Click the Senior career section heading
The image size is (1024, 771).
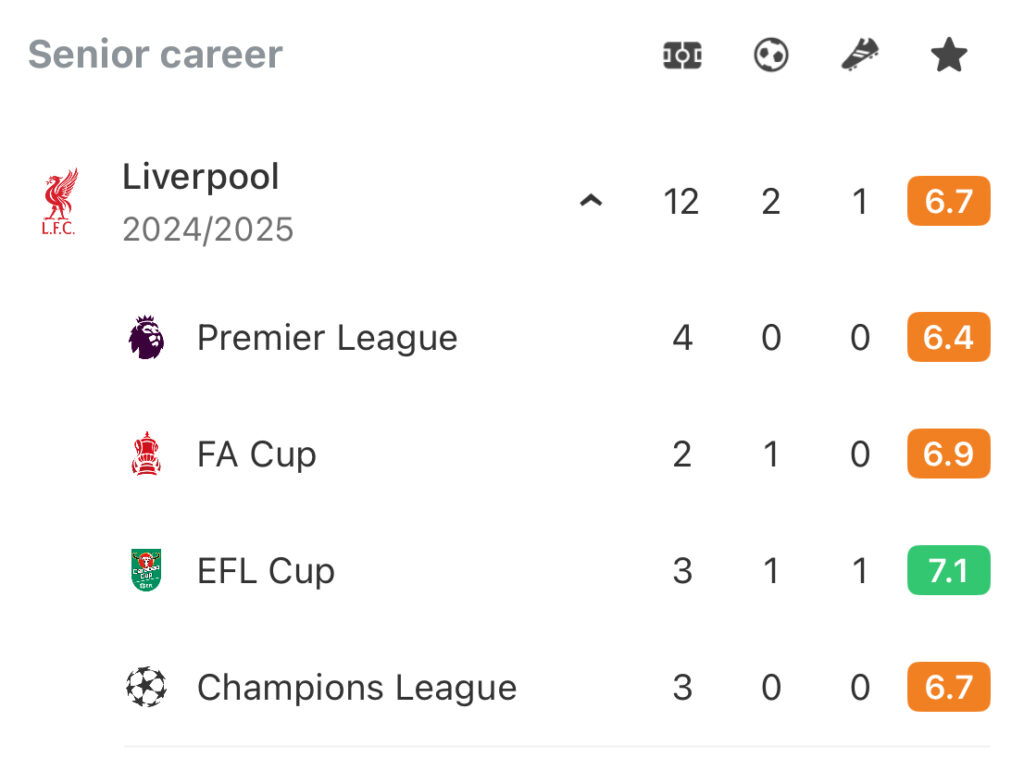155,54
